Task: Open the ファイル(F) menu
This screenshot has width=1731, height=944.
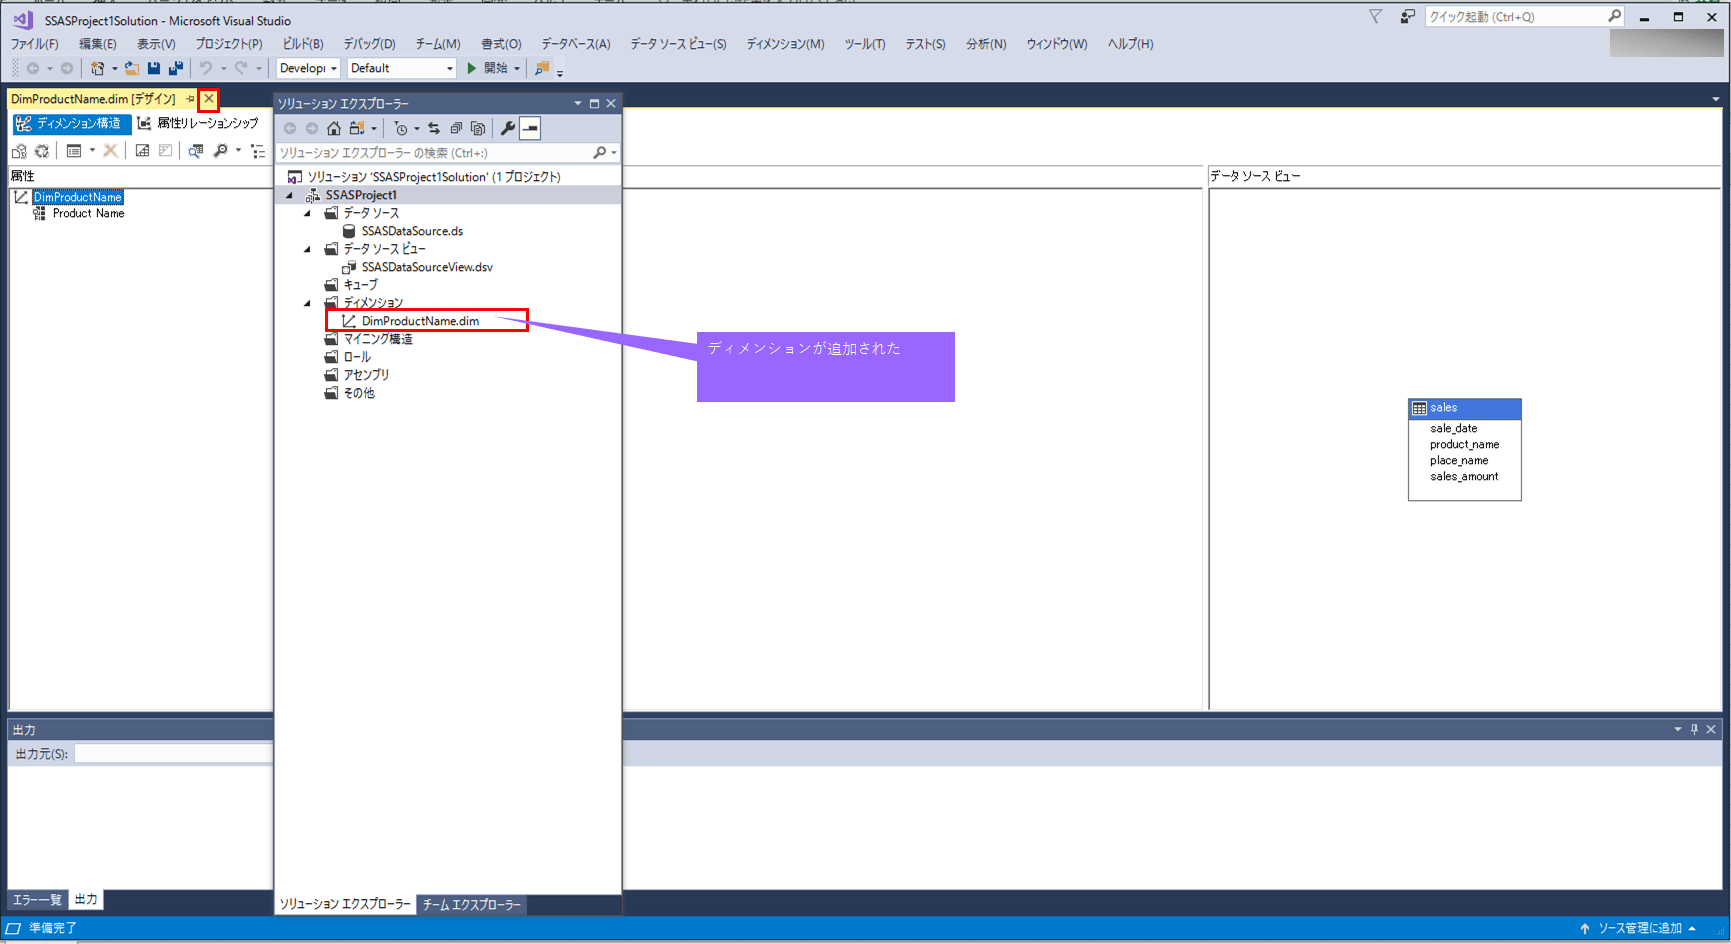Action: tap(35, 44)
